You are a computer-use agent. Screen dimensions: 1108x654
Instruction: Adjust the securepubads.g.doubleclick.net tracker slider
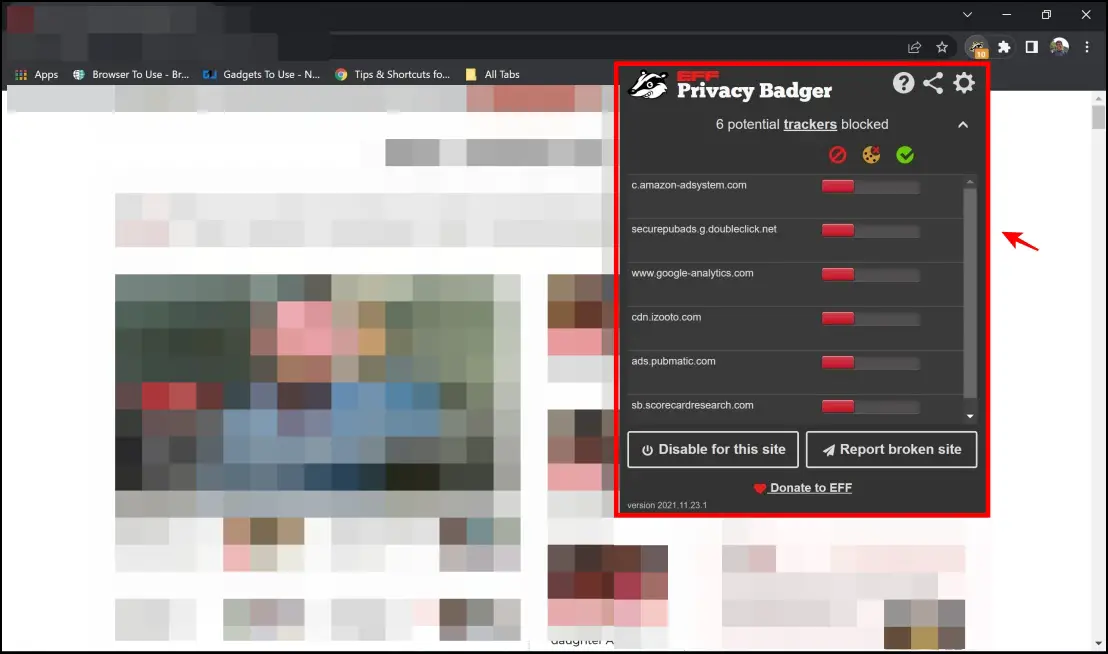(871, 230)
